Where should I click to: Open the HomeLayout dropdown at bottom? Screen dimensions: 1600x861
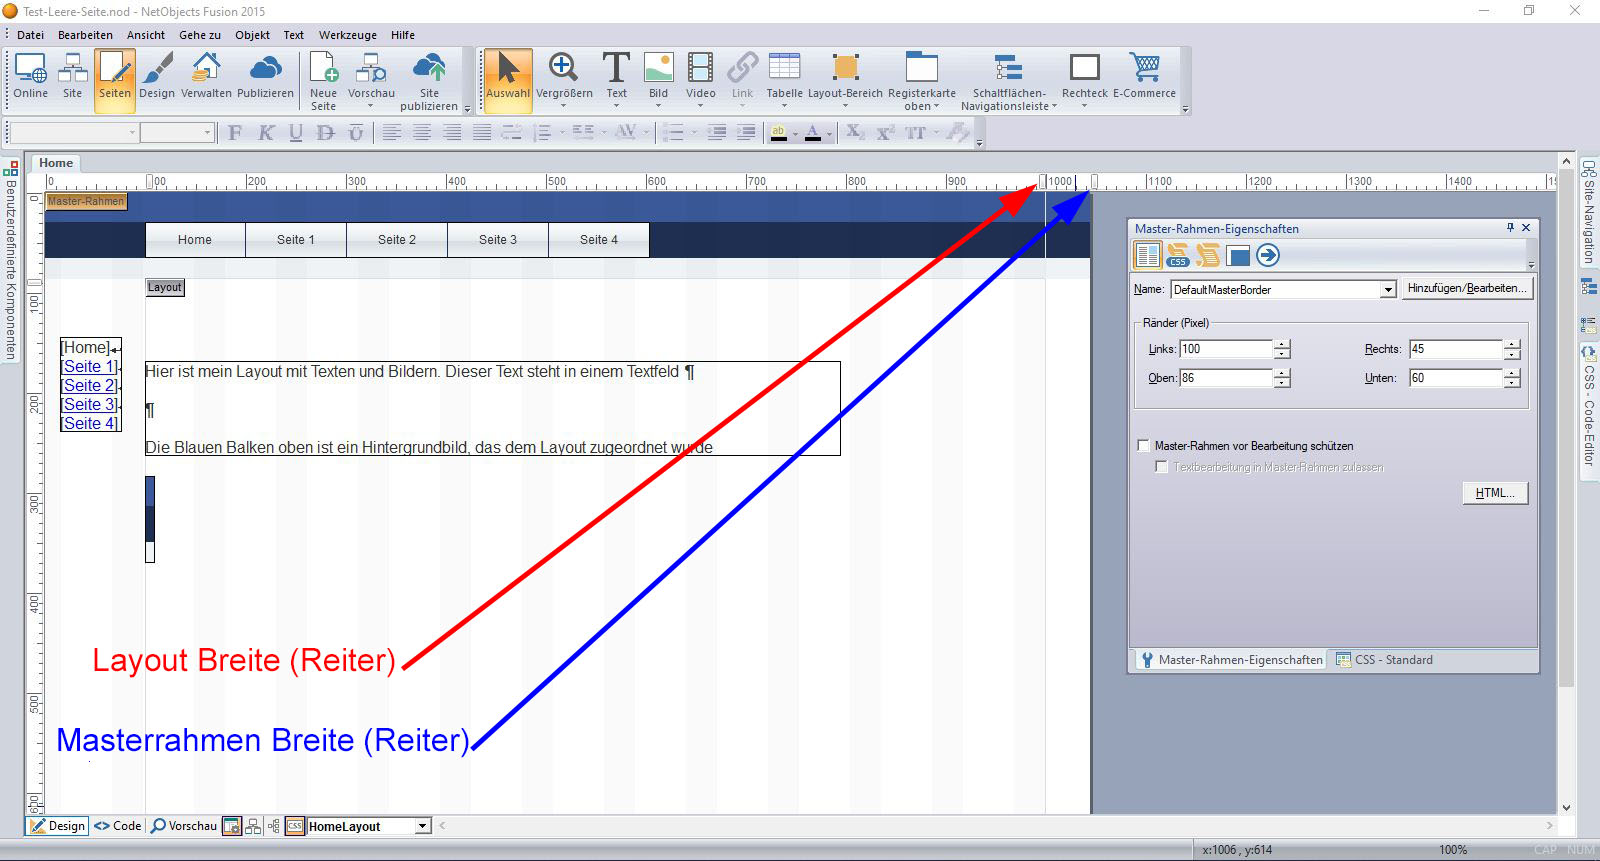coord(423,826)
